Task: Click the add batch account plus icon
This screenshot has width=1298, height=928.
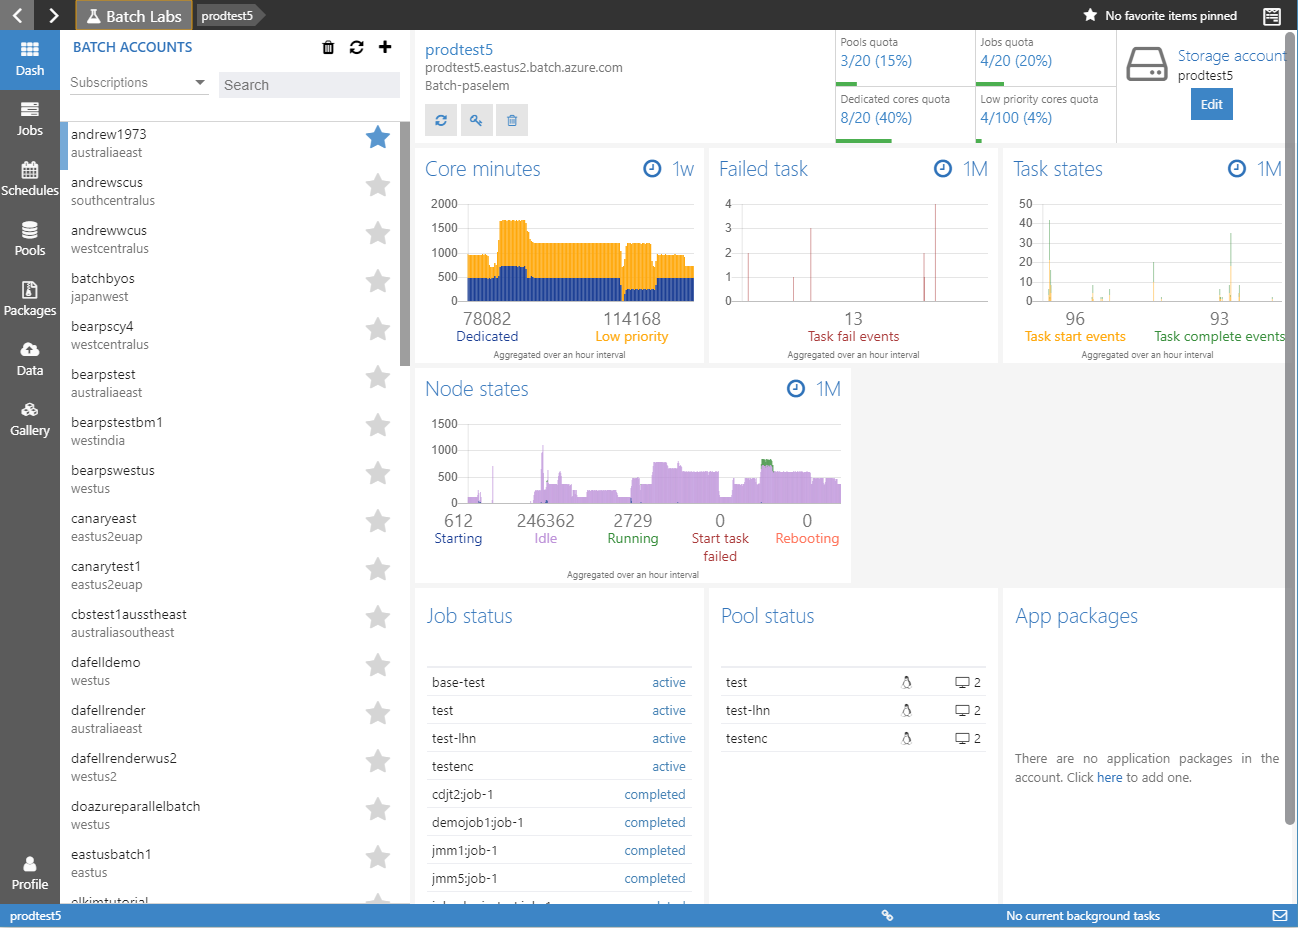Action: [x=385, y=47]
